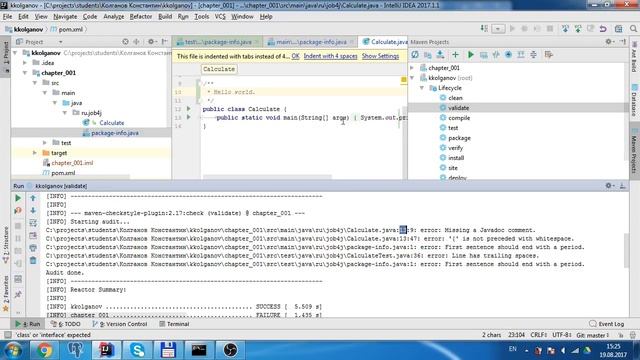
Task: Collapse the src folder
Action: pos(35,83)
